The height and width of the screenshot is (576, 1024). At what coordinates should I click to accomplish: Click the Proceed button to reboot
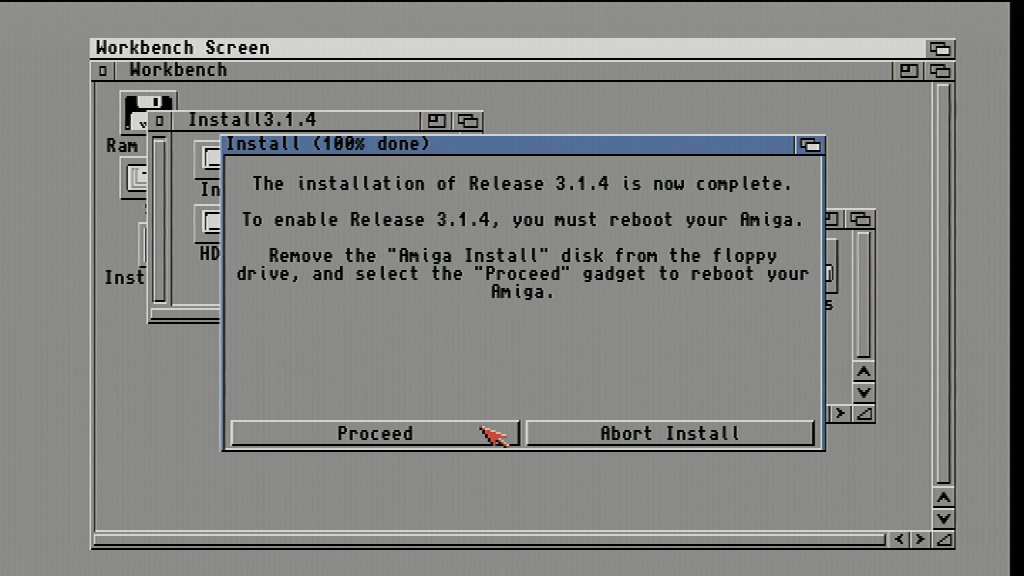pos(375,433)
